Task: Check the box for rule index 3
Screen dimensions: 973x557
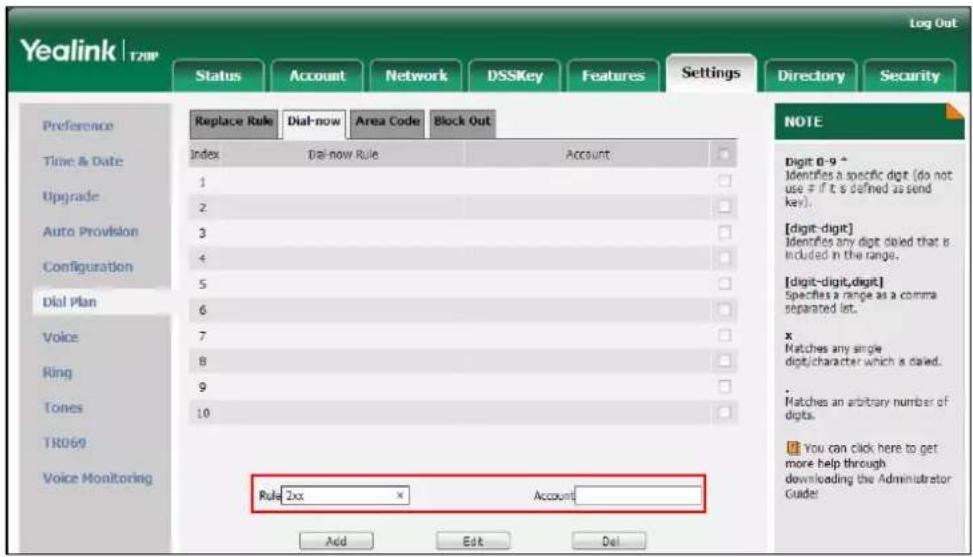Action: pyautogui.click(x=724, y=232)
